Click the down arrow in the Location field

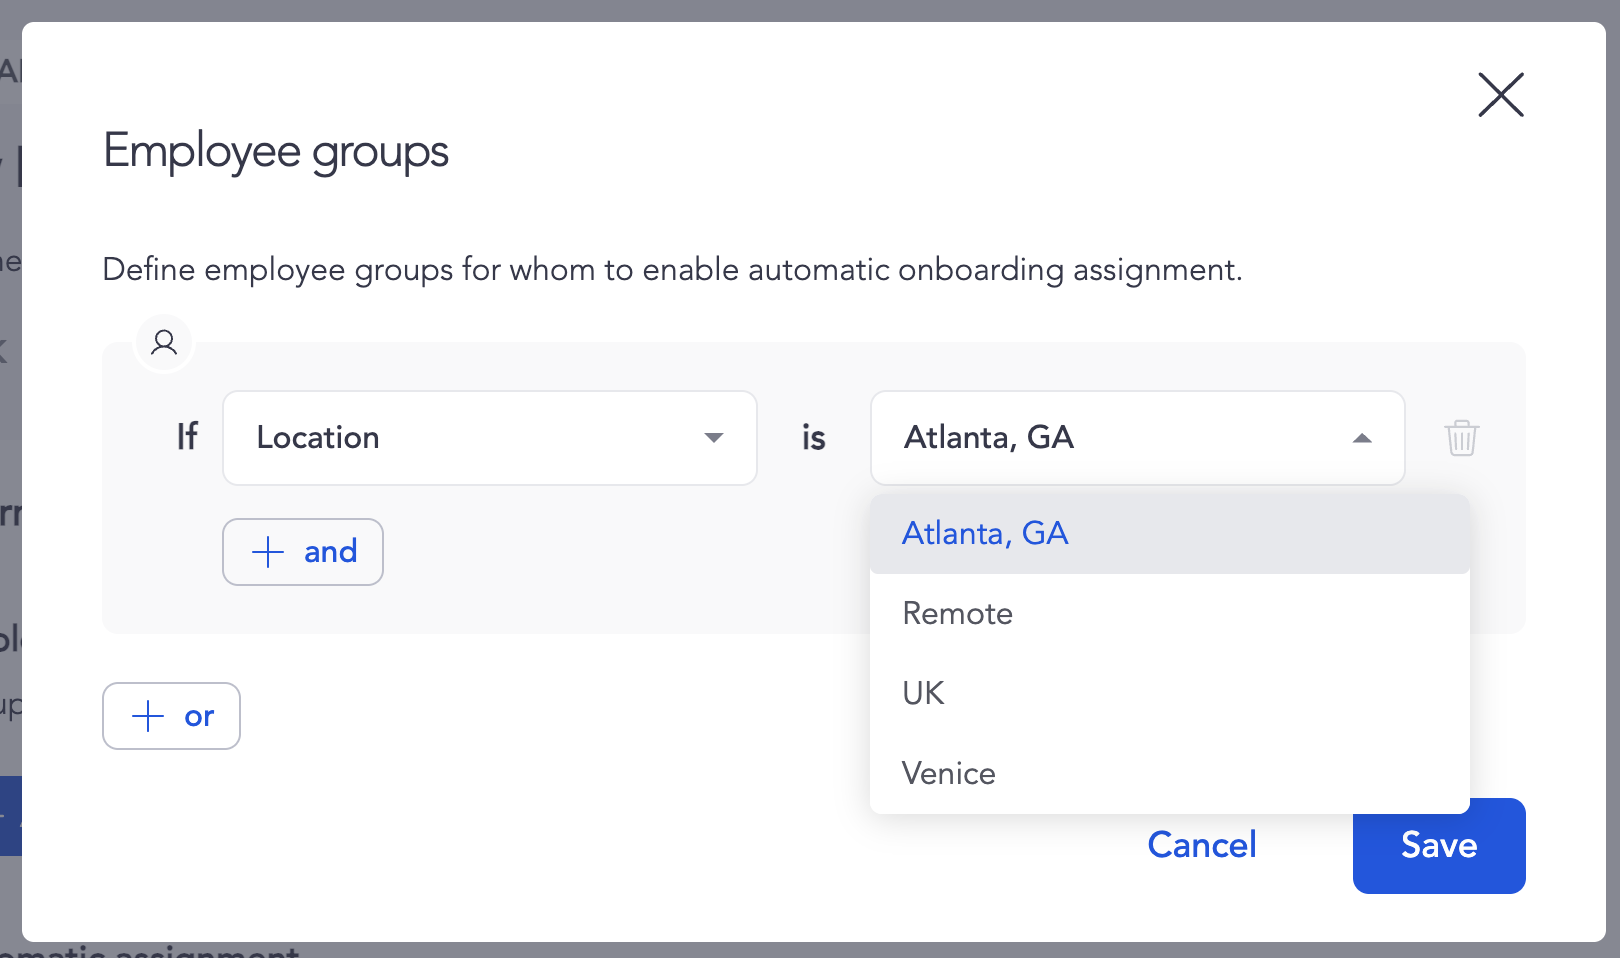(x=713, y=438)
